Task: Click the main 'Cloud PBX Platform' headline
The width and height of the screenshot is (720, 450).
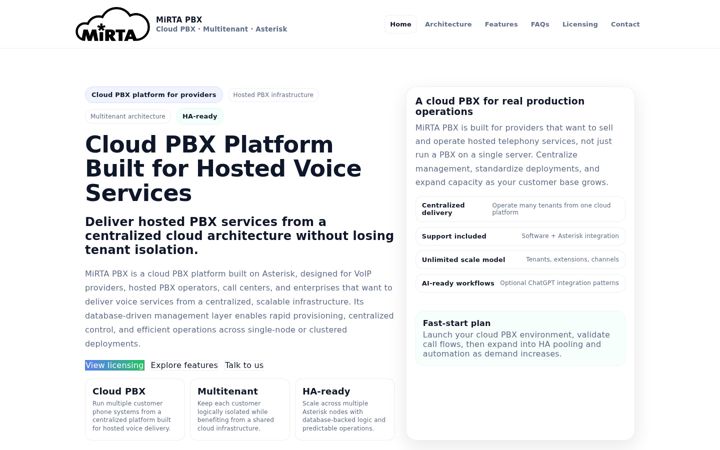Action: tap(223, 169)
